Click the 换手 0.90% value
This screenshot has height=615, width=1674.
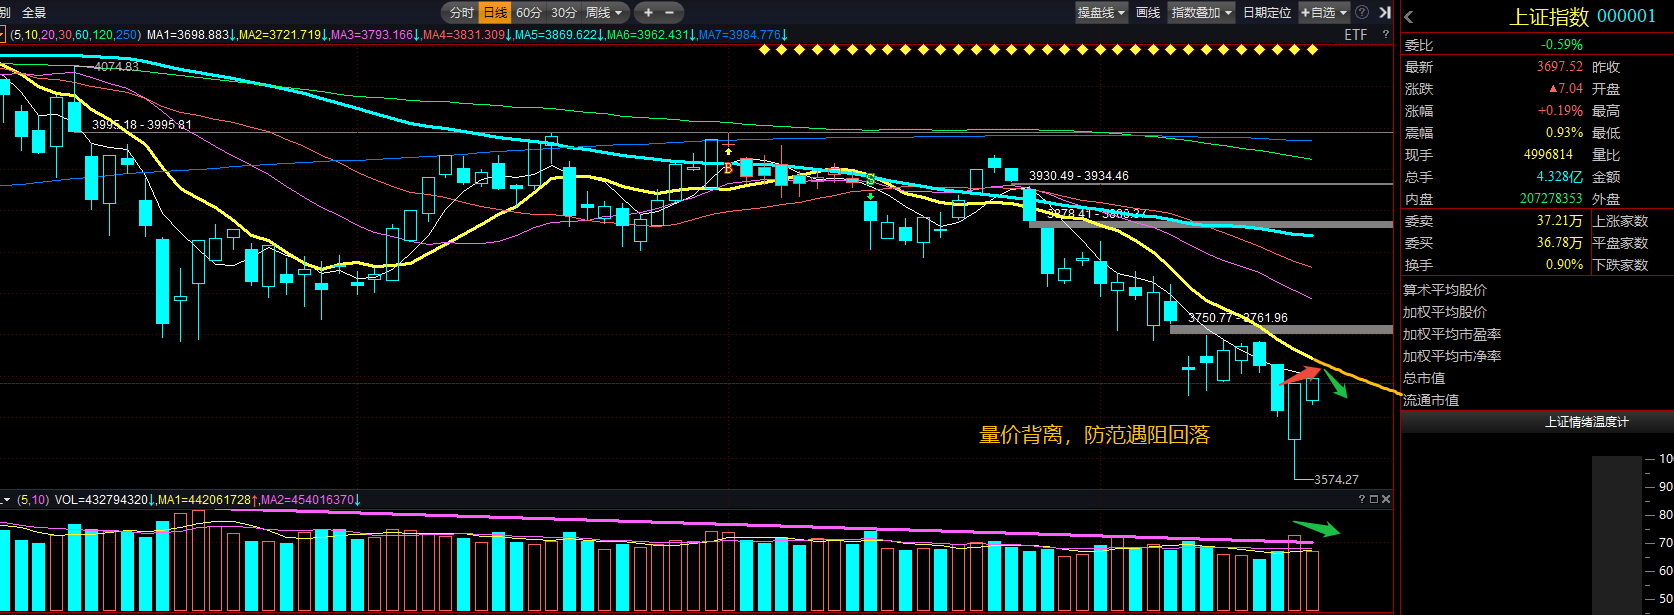coord(1565,265)
